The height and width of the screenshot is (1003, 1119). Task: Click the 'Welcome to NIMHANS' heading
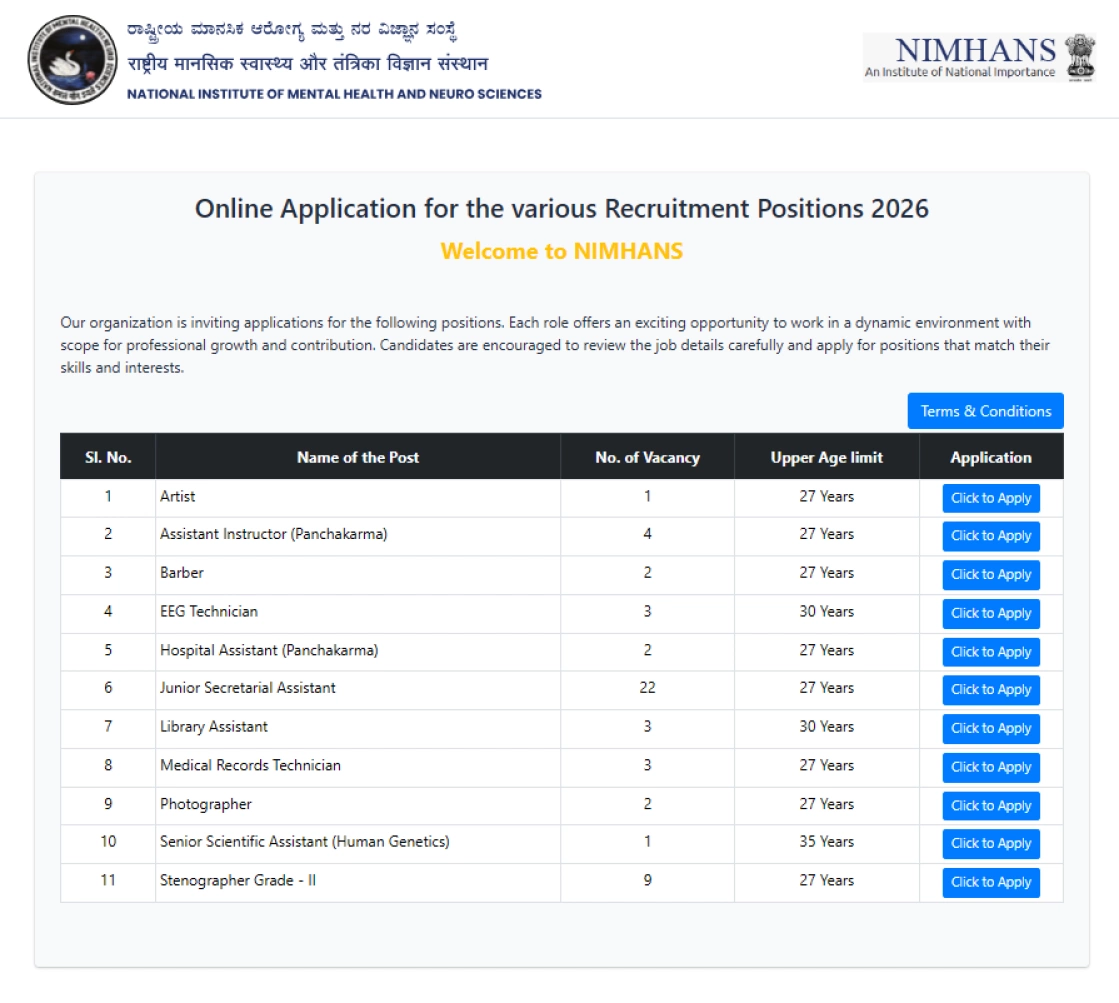point(560,251)
